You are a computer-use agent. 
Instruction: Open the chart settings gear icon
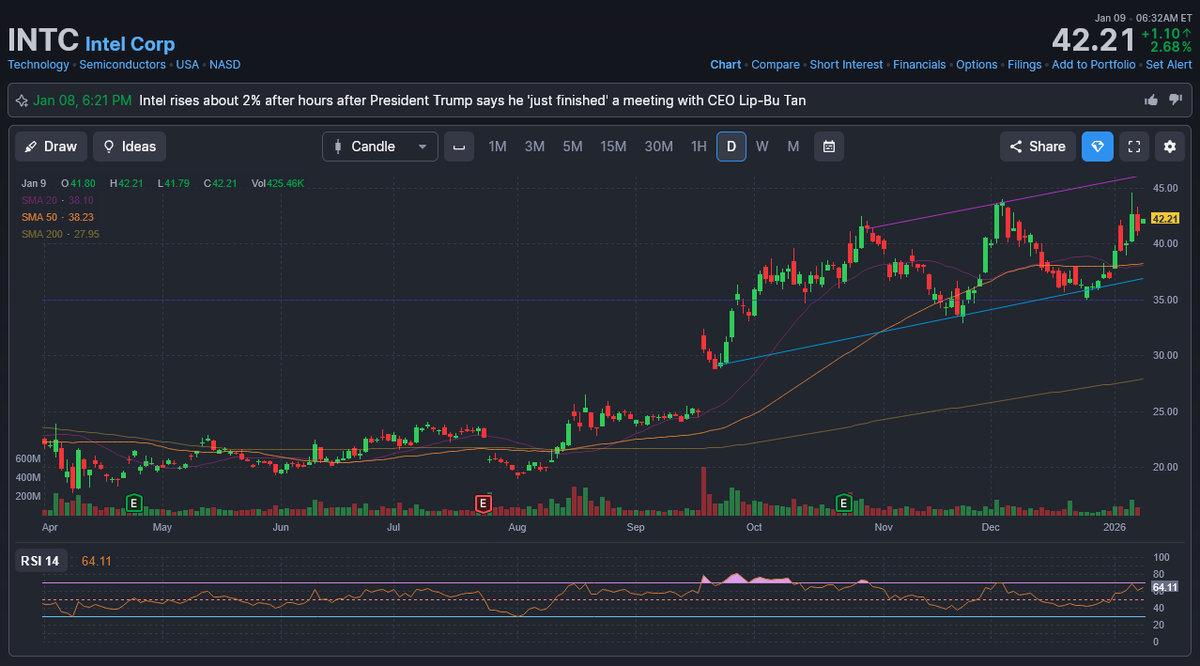(x=1169, y=146)
